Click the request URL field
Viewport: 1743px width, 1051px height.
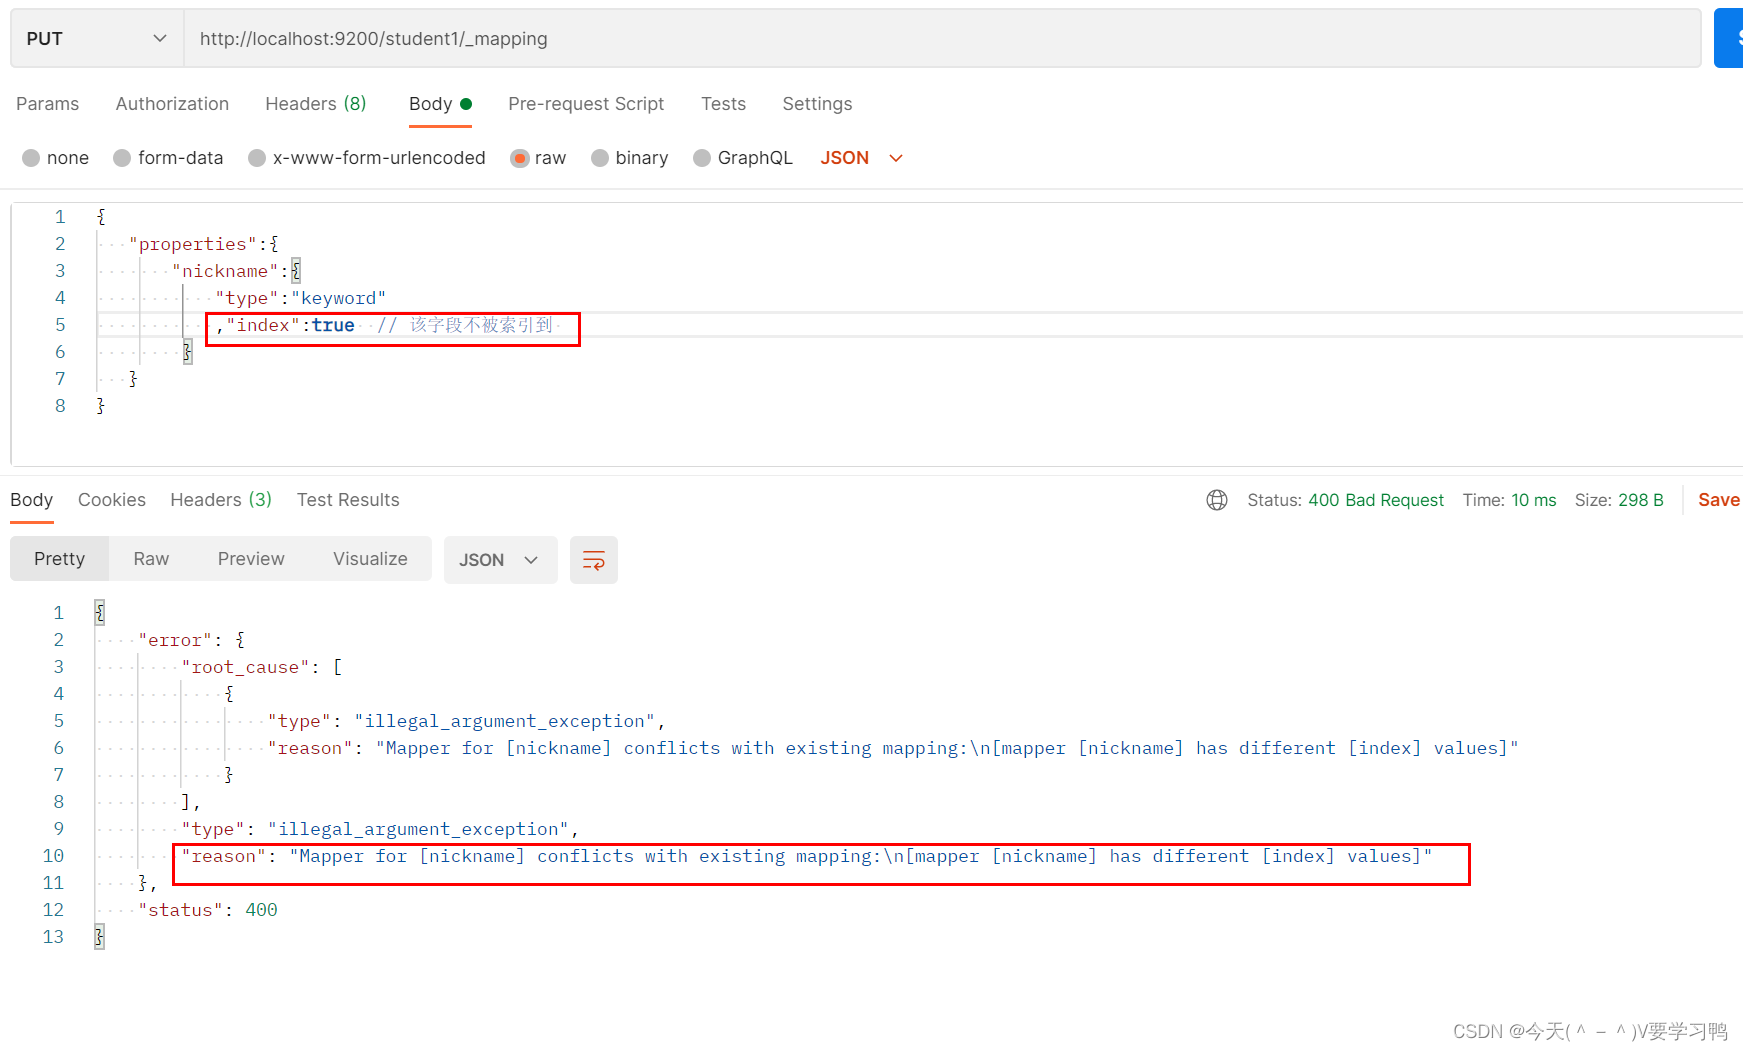click(942, 38)
